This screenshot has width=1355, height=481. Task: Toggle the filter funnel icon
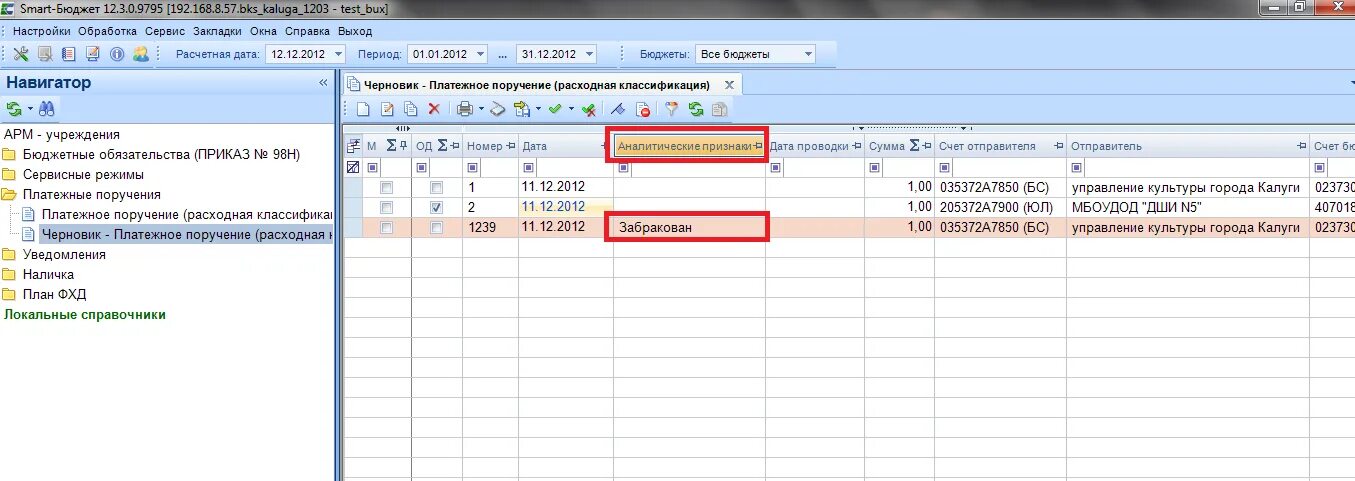pos(671,109)
